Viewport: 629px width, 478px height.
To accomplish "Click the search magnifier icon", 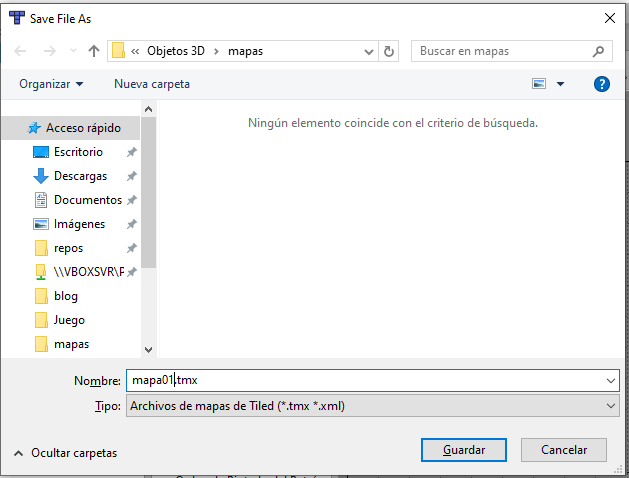I will [x=598, y=50].
